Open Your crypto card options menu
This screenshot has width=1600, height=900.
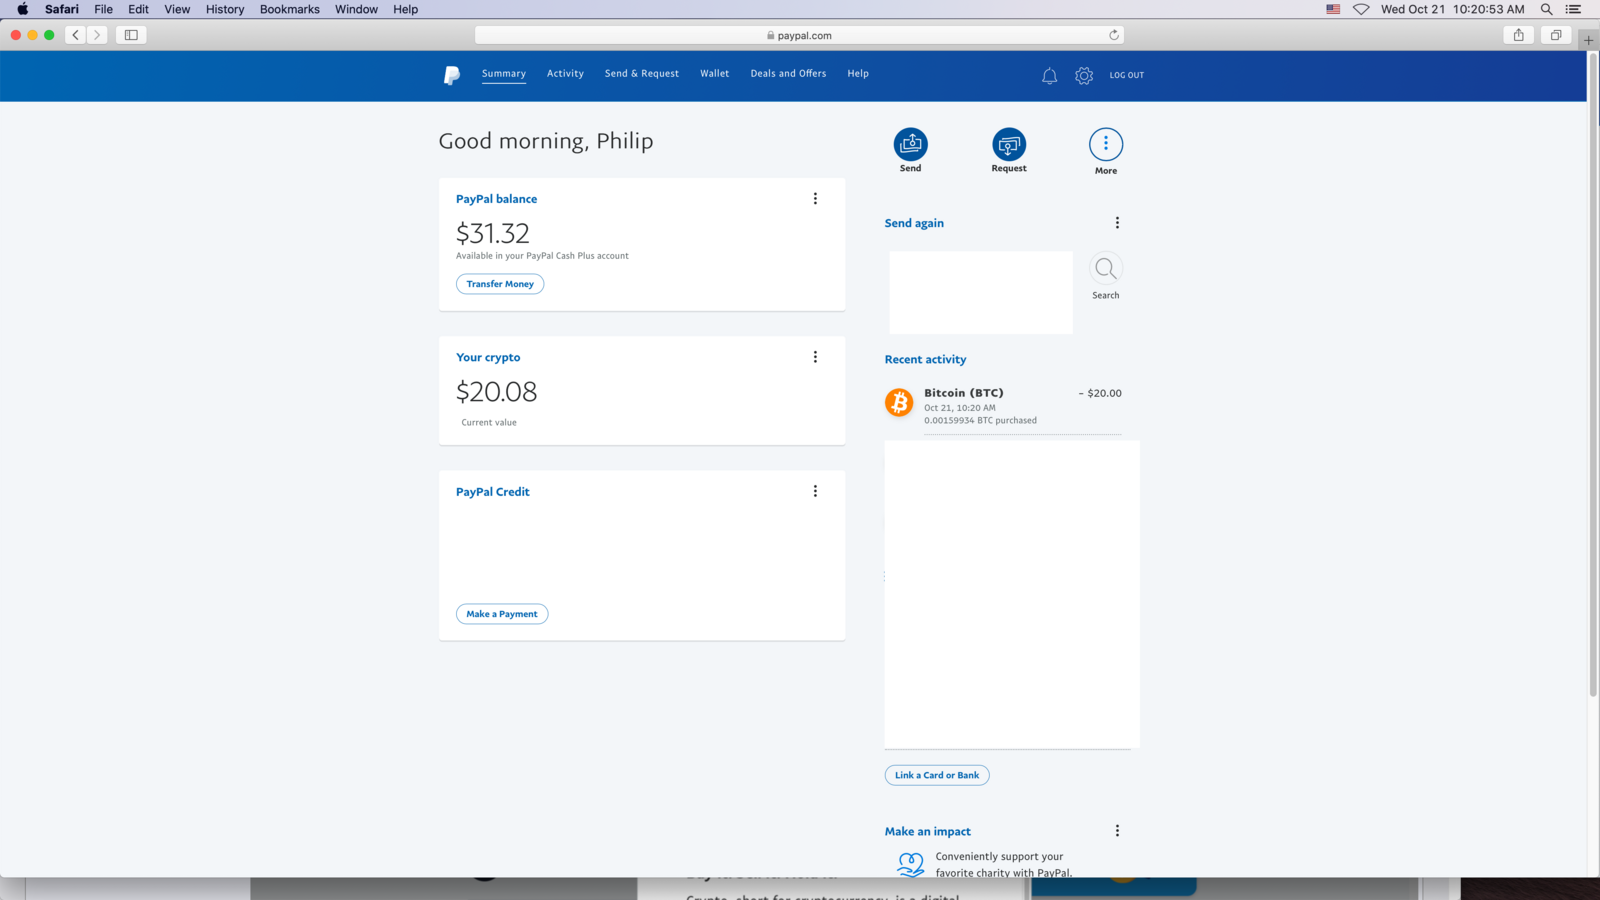(815, 357)
